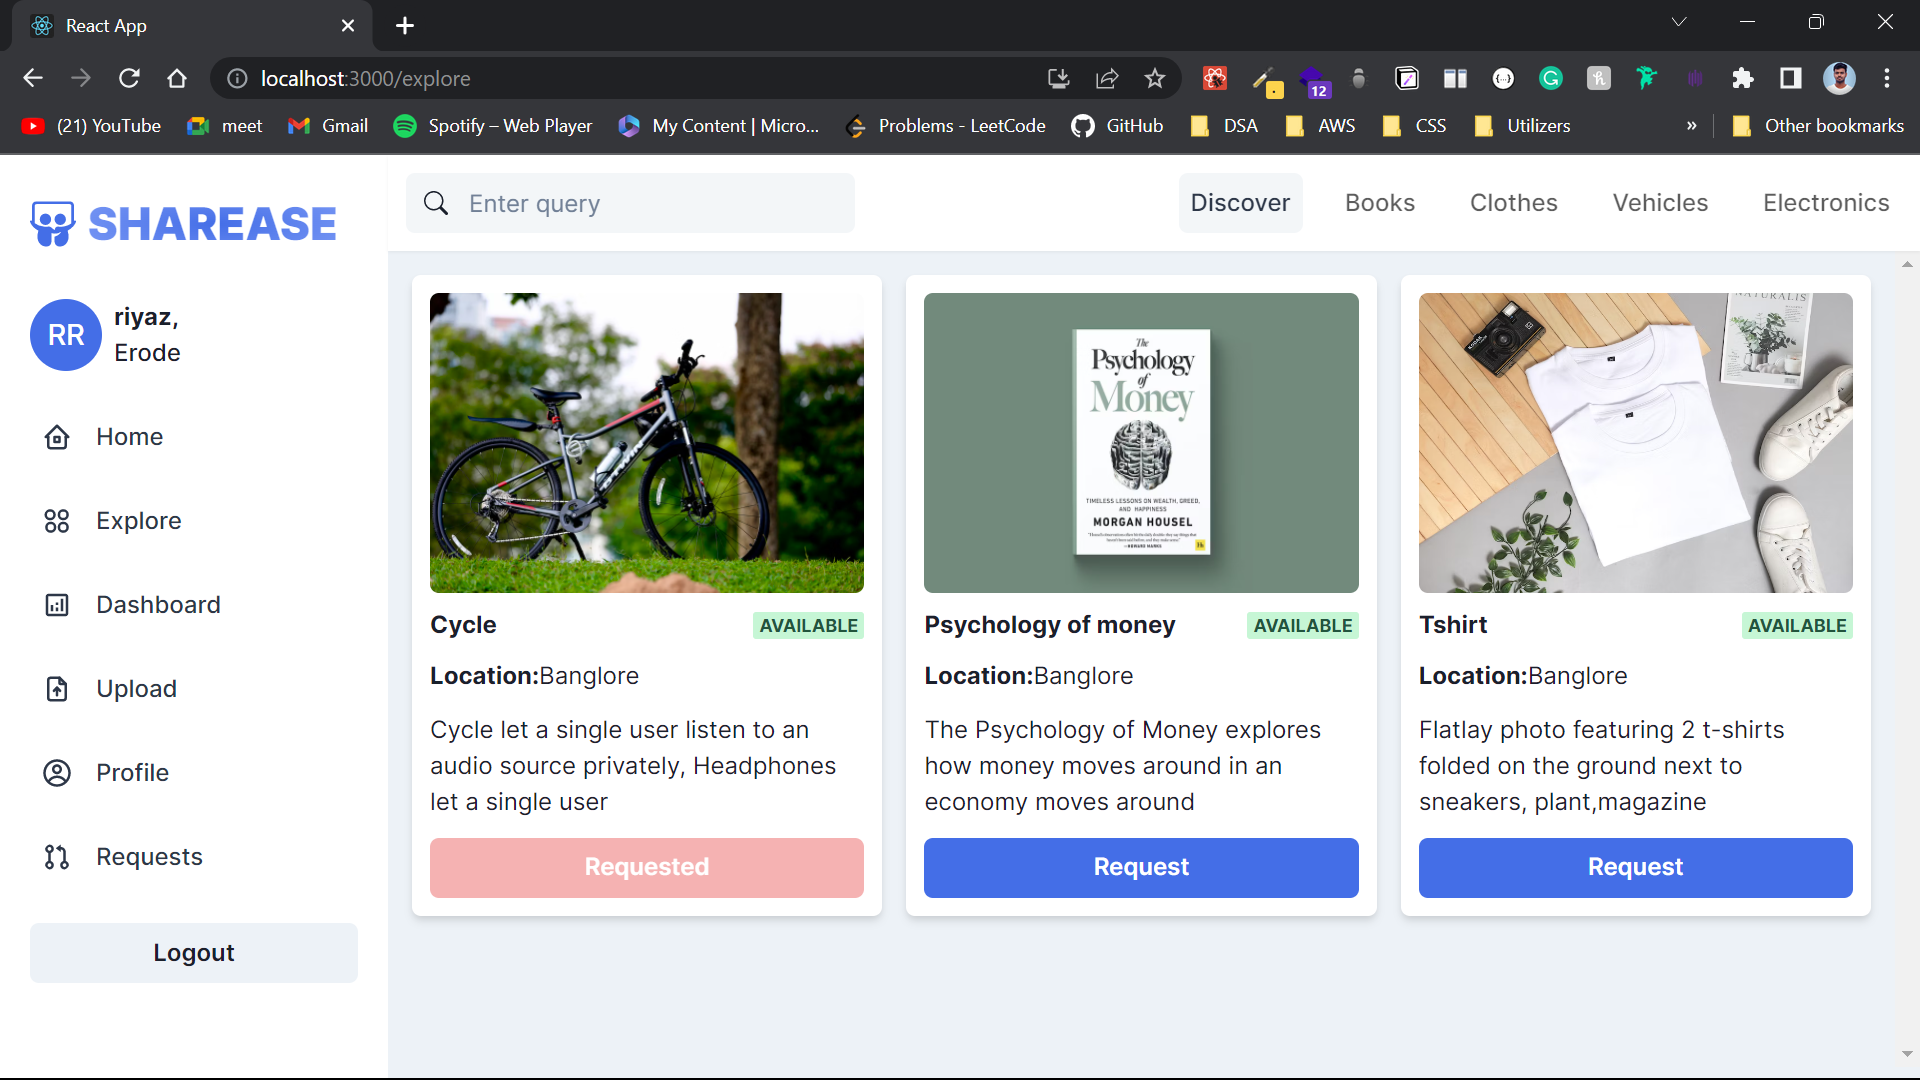Open the browser Extensions puzzle icon
The image size is (1920, 1080).
tap(1743, 78)
